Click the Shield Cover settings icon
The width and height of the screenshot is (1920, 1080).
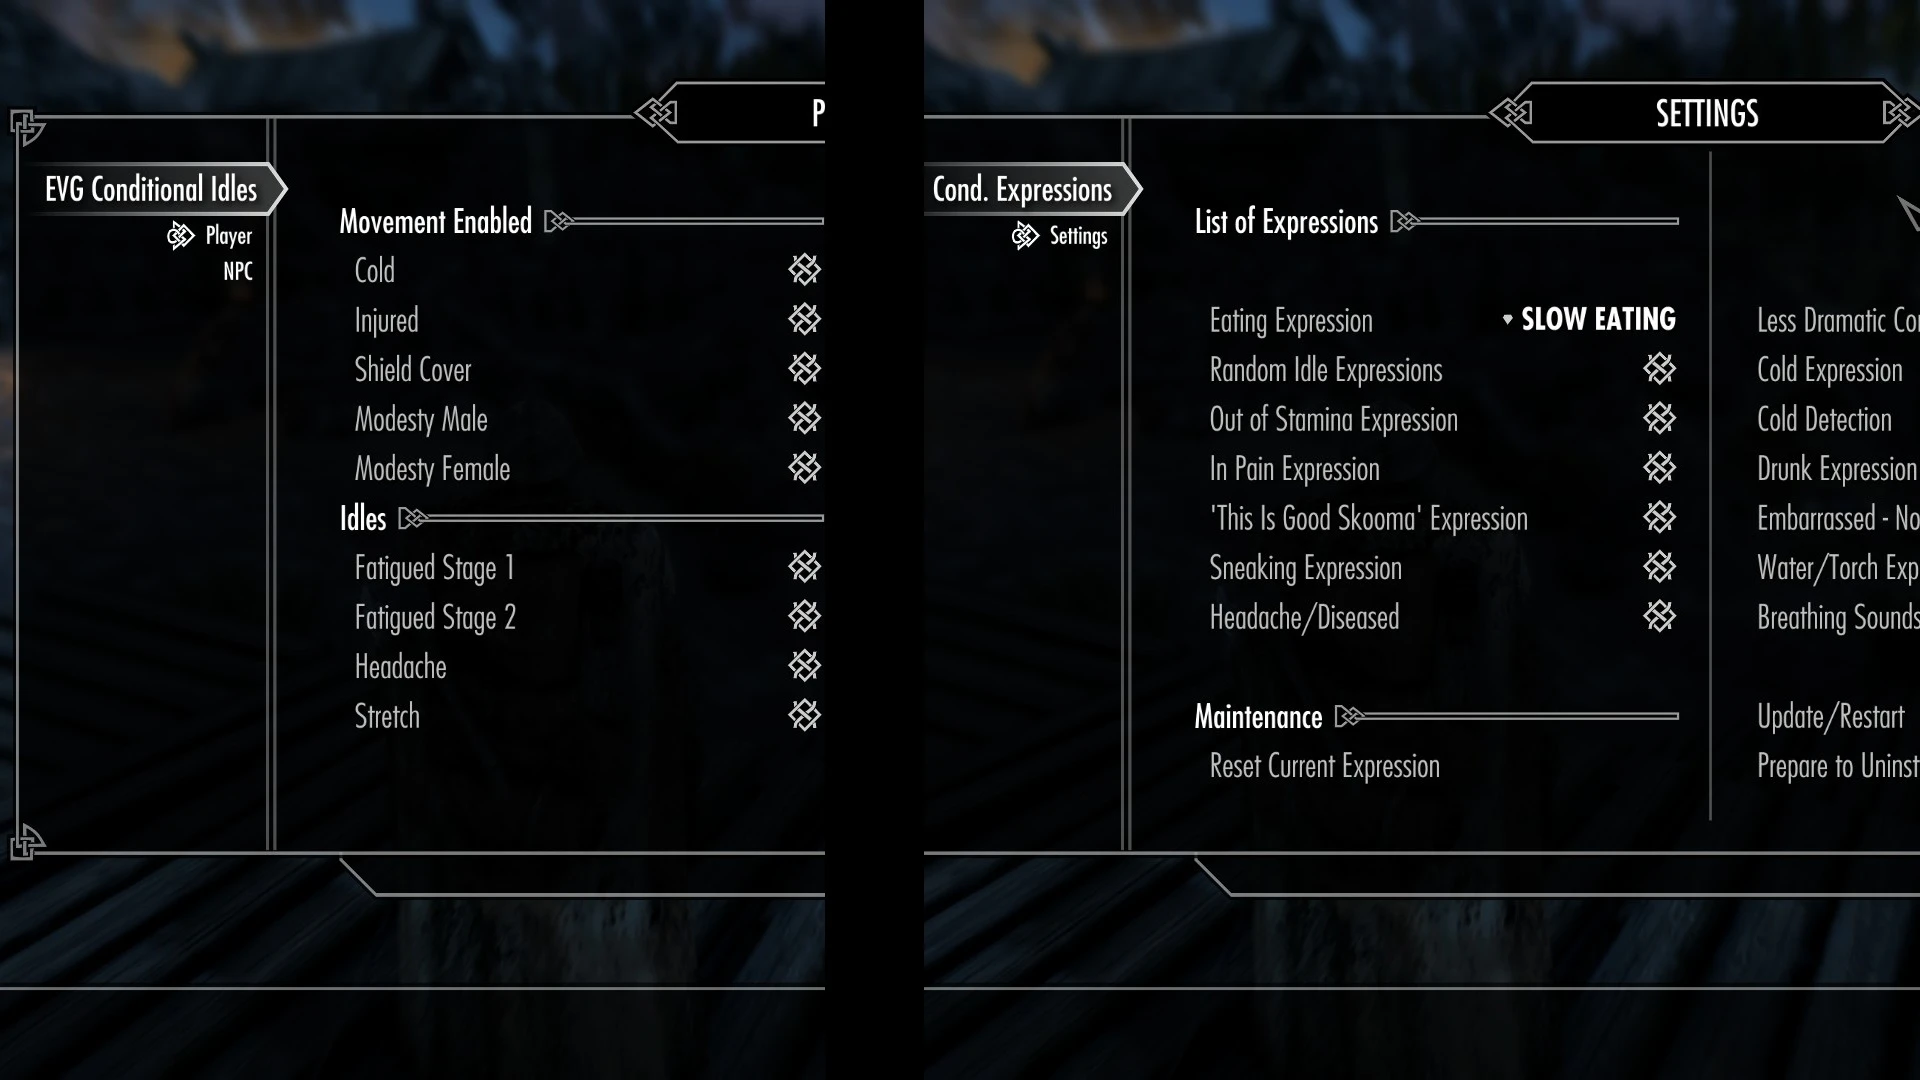click(x=804, y=369)
